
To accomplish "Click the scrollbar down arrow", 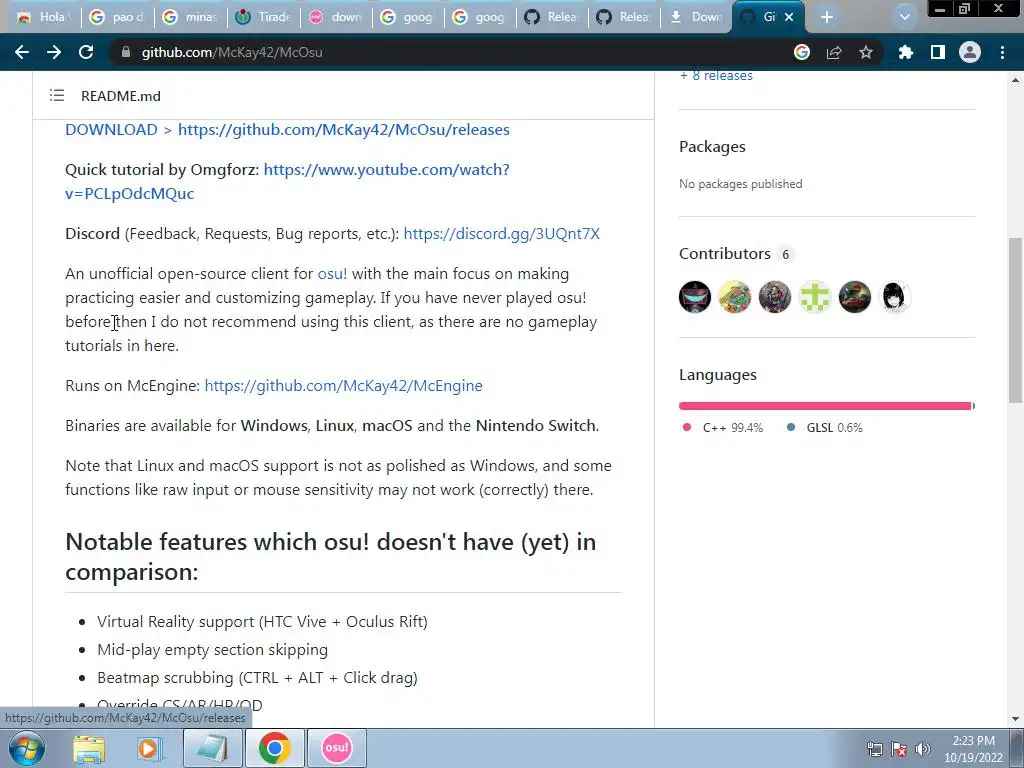I will pyautogui.click(x=1016, y=720).
